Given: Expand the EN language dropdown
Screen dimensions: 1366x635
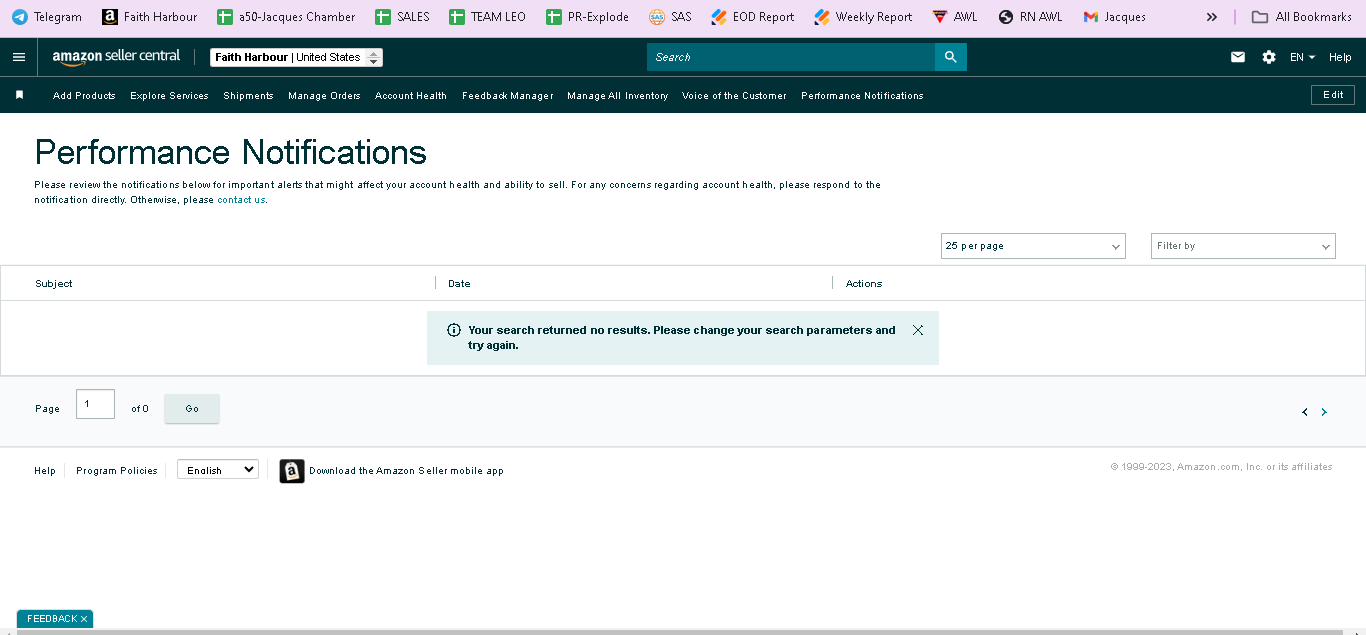Looking at the screenshot, I should [1302, 57].
